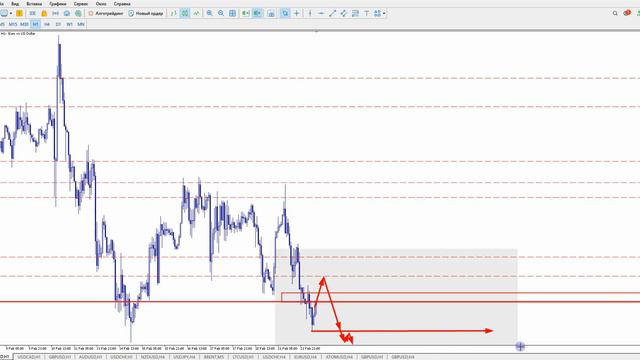Switch to the LTCUSD,H1 chart tab
This screenshot has height=360, width=640.
pos(242,357)
